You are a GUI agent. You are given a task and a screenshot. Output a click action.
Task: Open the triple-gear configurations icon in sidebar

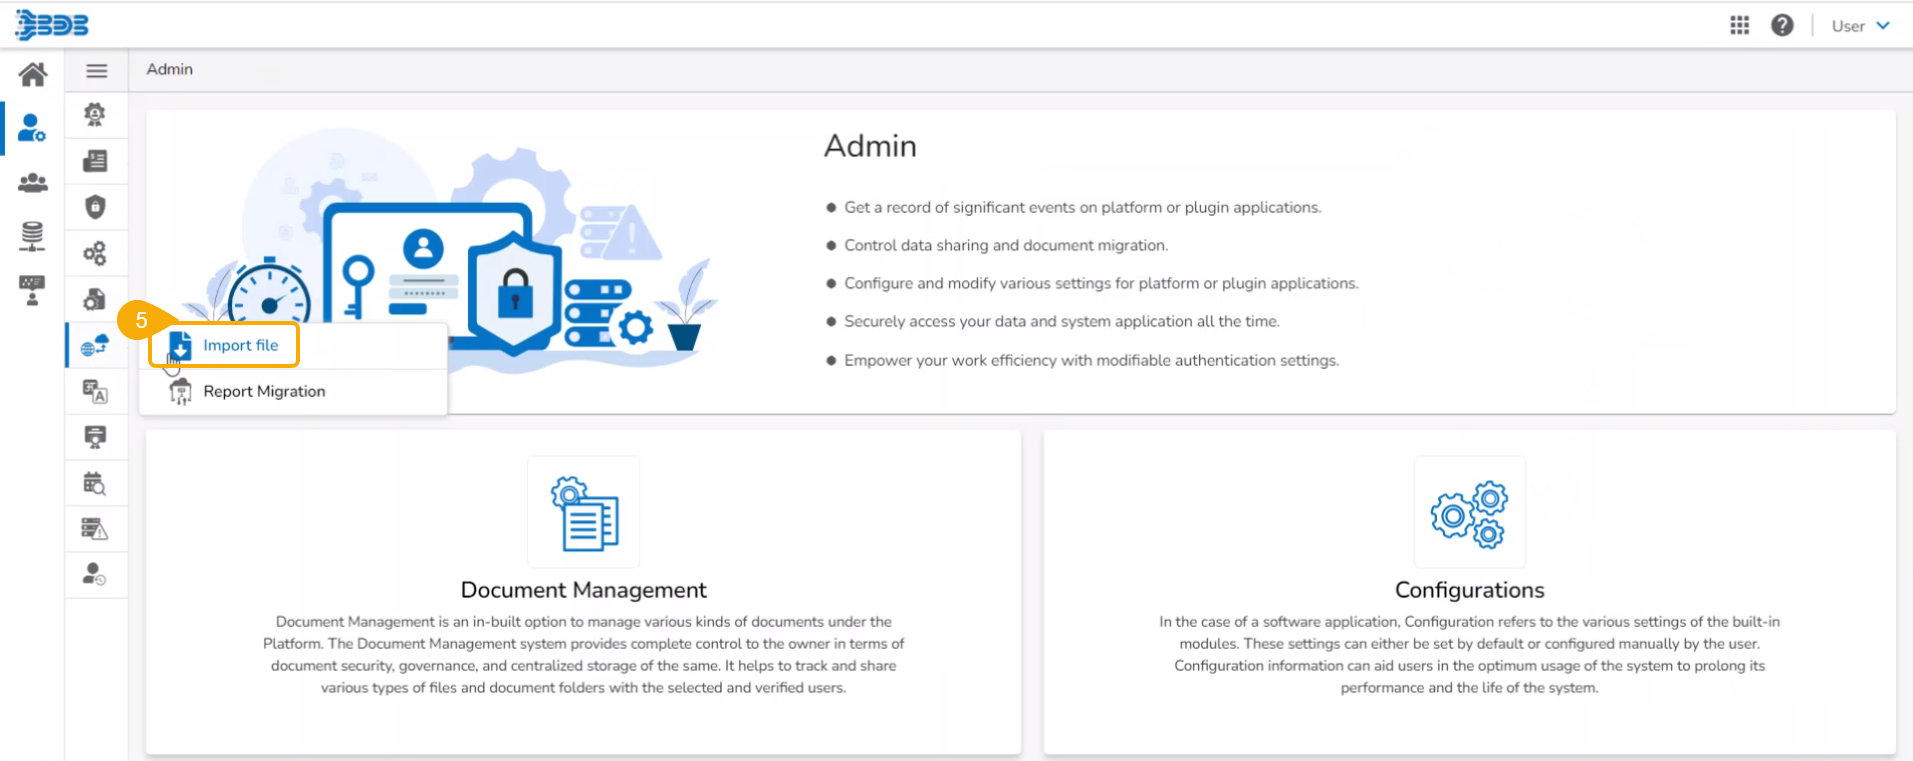(x=95, y=253)
